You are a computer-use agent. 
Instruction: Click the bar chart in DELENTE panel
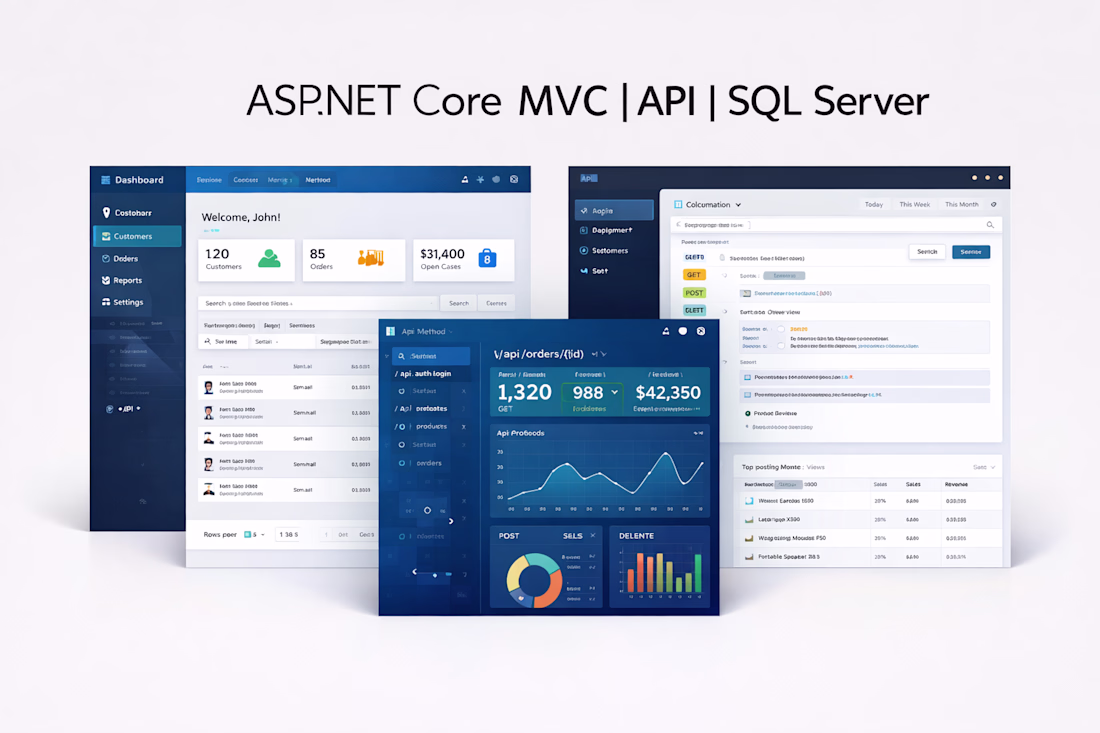659,572
